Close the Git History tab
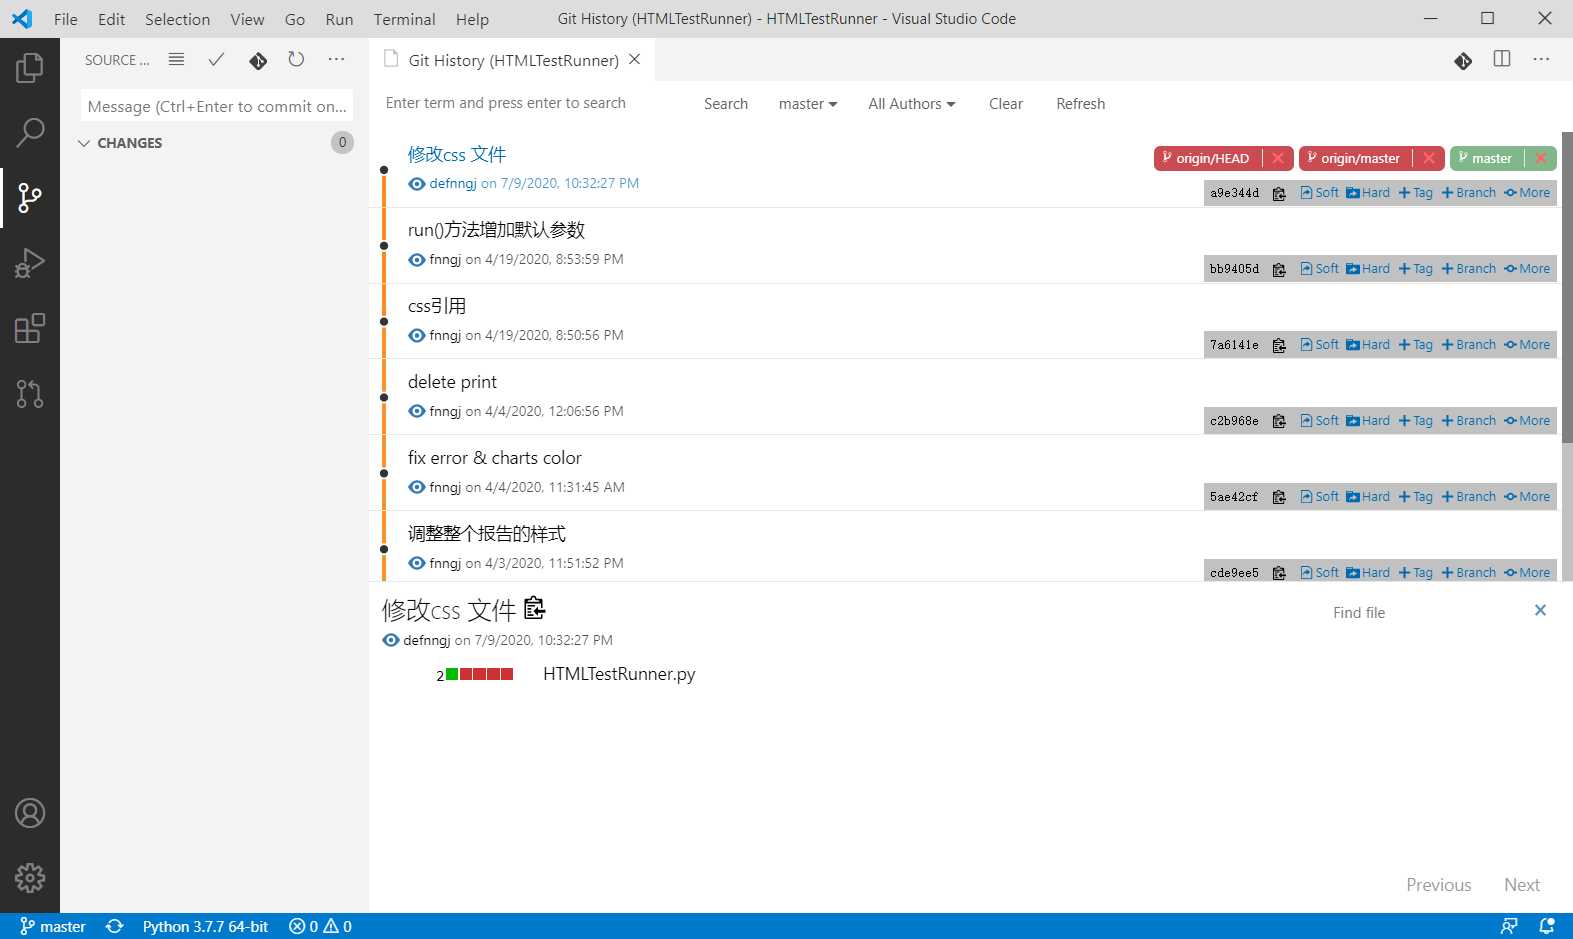This screenshot has height=939, width=1573. [x=634, y=60]
